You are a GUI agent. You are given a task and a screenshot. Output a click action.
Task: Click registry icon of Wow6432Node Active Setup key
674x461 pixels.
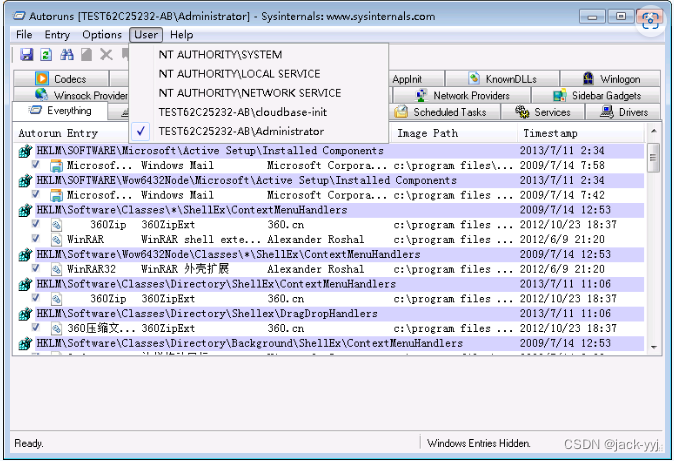tap(25, 181)
